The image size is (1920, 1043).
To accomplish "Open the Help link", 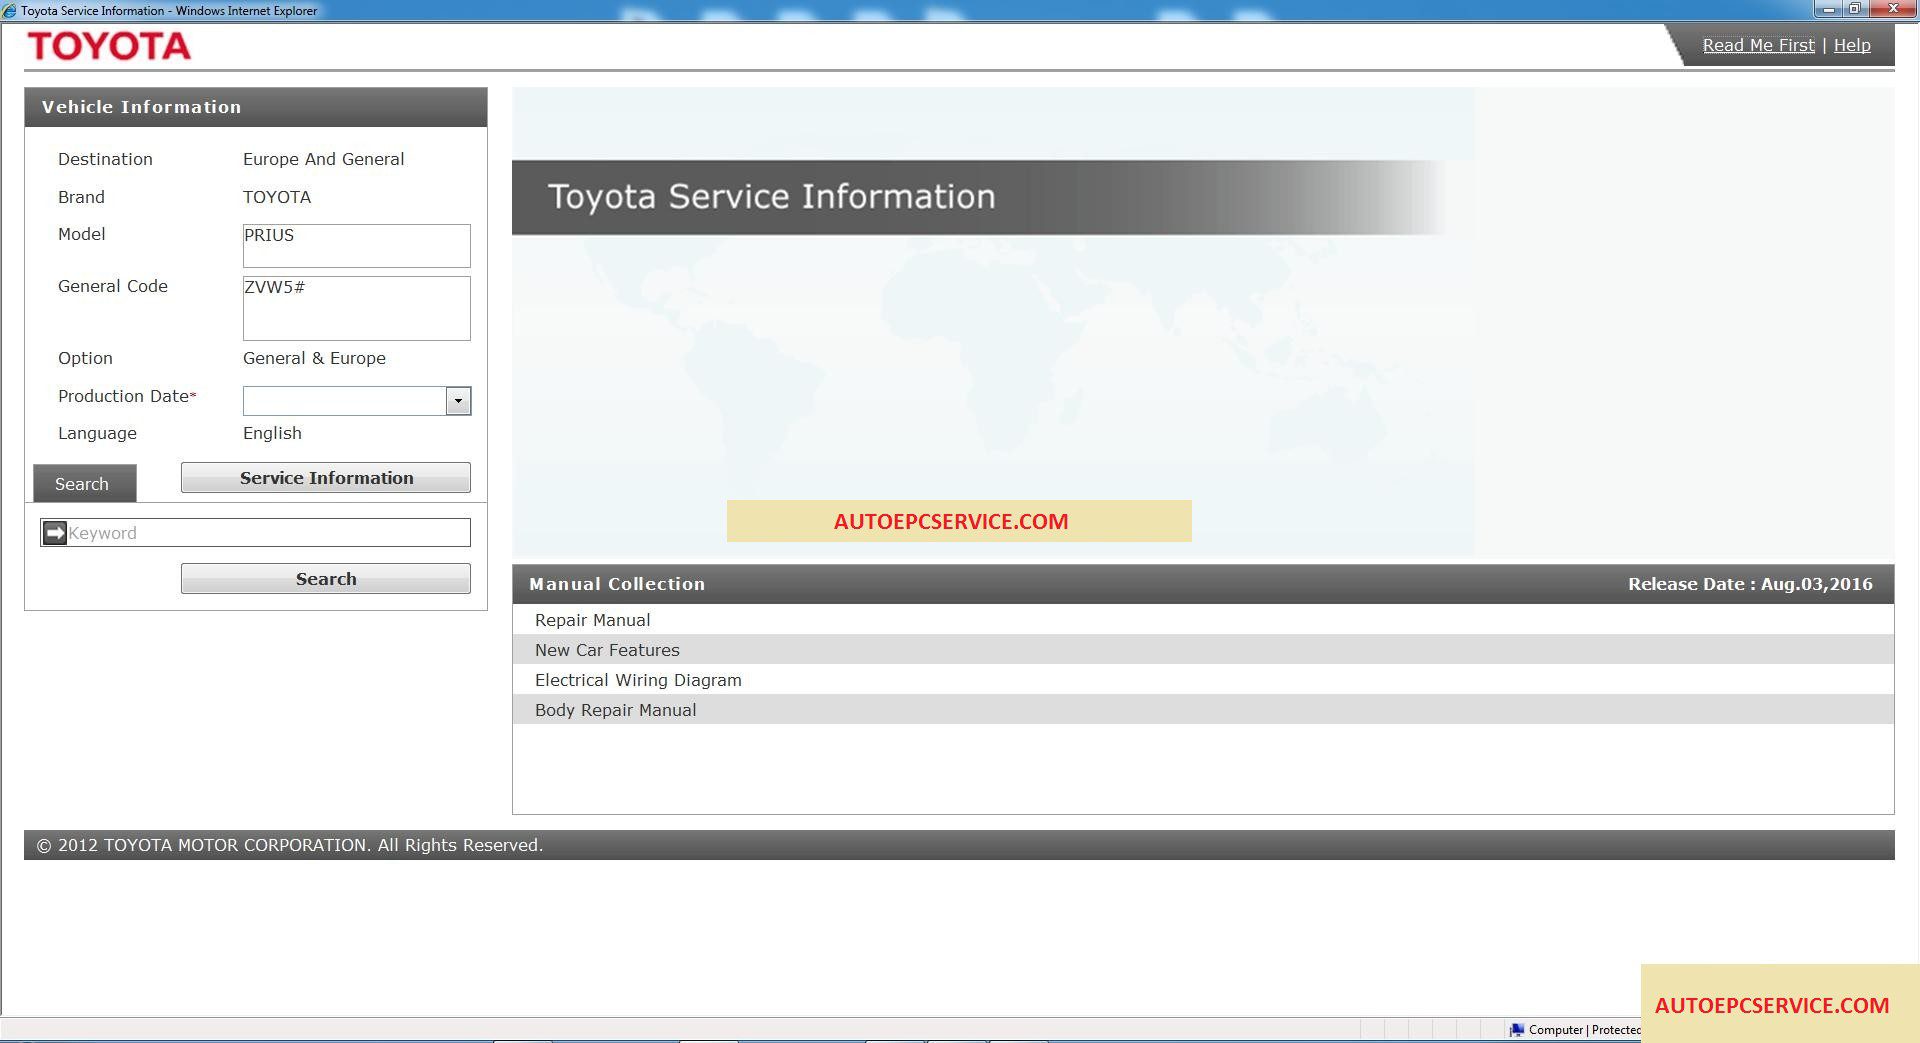I will pyautogui.click(x=1852, y=45).
